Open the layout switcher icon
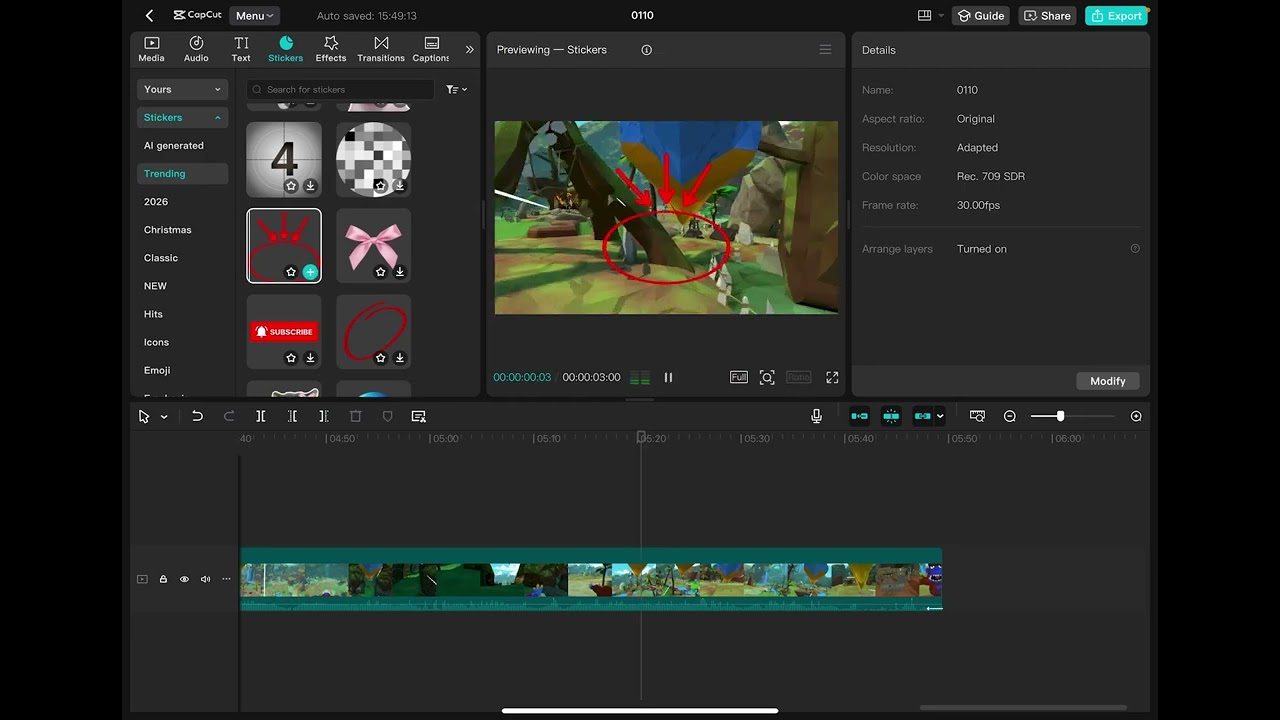The image size is (1280, 720). coord(924,16)
